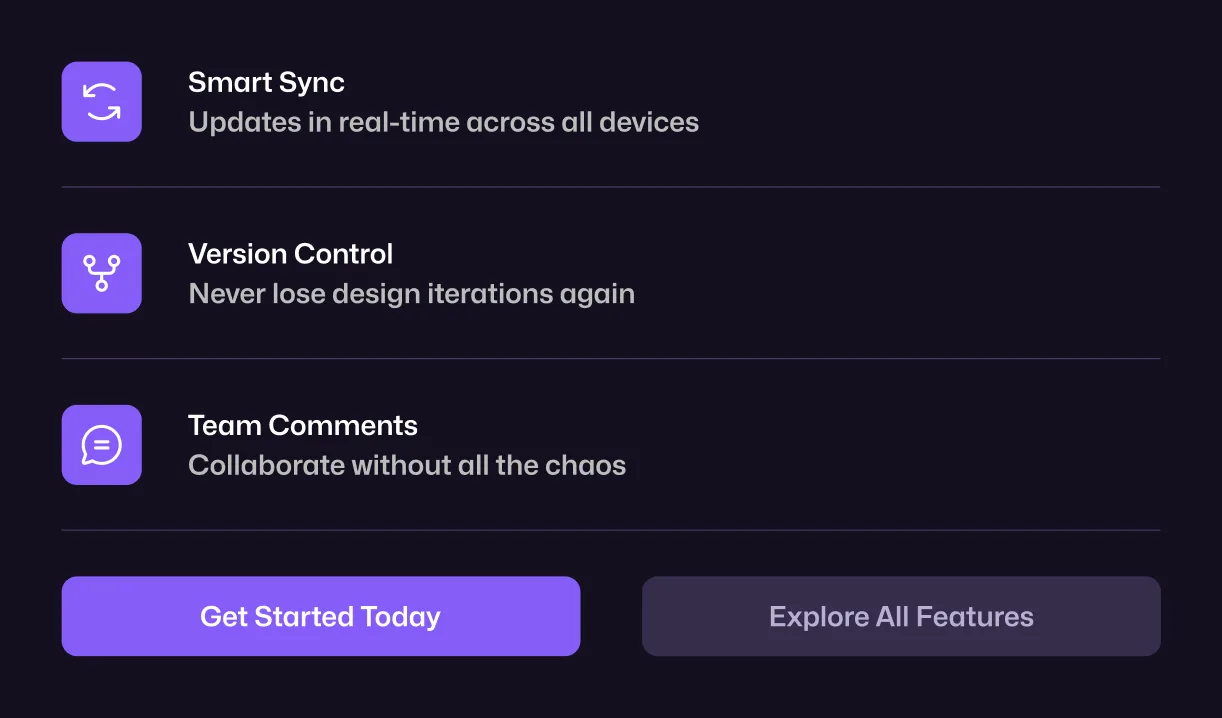Click divider line below Version Control row
Viewport: 1222px width, 718px height.
click(x=611, y=359)
